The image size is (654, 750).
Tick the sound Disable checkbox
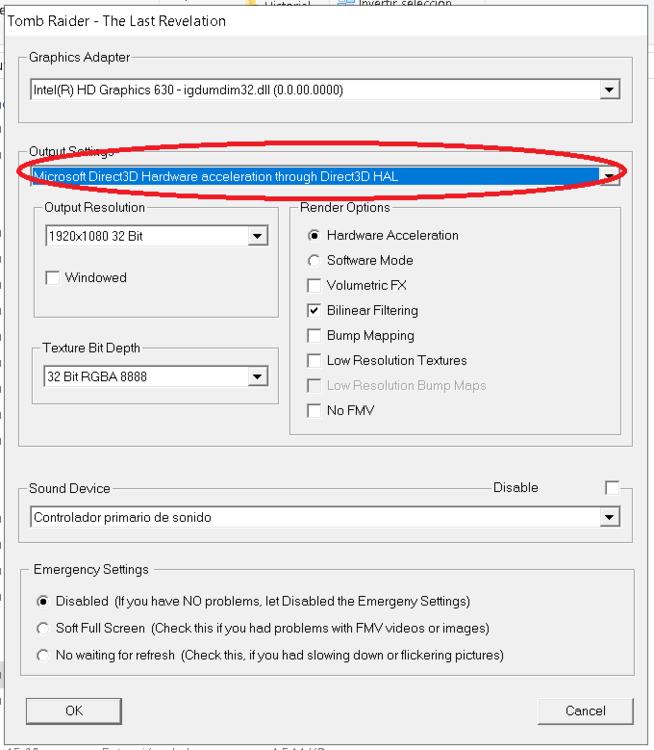pyautogui.click(x=612, y=488)
